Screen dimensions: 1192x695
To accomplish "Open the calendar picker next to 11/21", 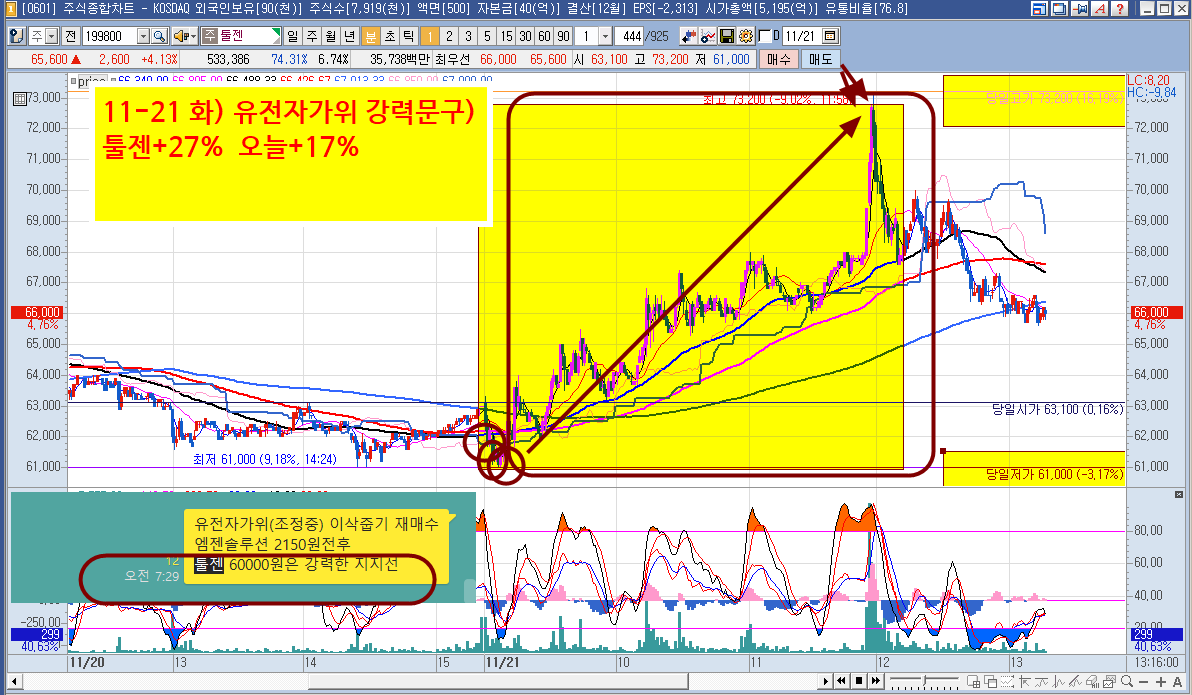I will 830,36.
